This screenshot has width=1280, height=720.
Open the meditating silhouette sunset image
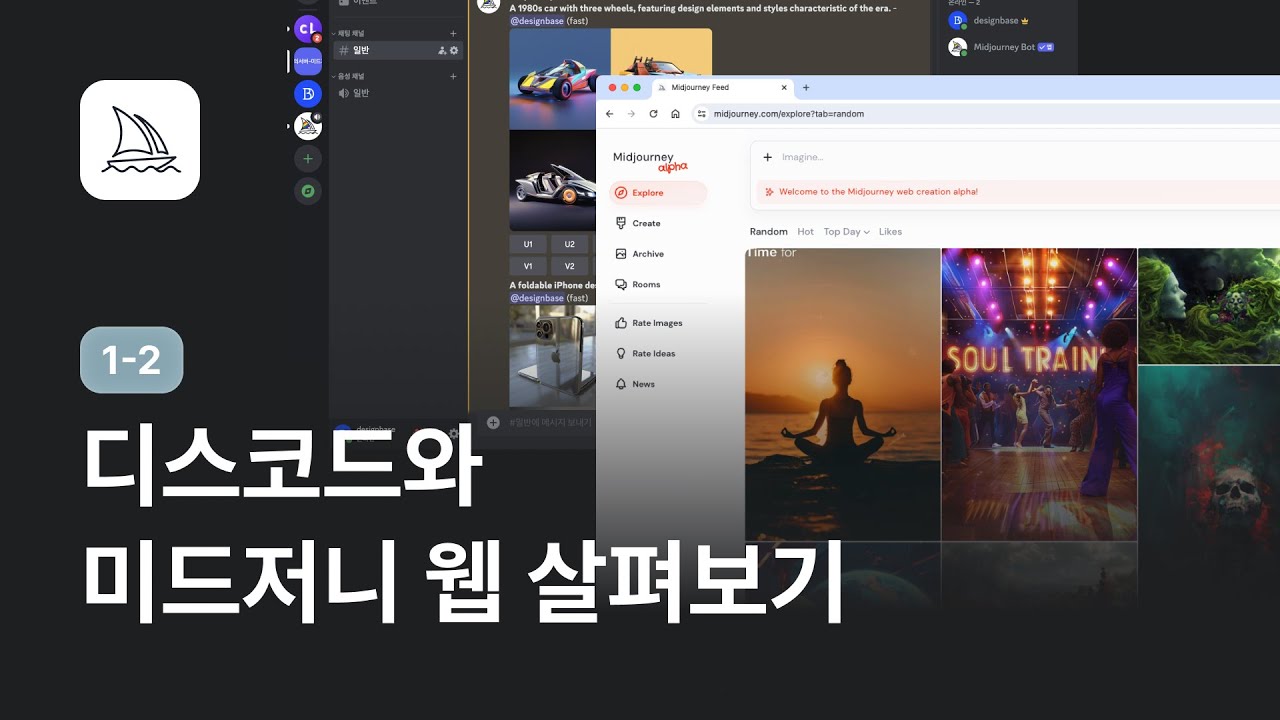[843, 394]
